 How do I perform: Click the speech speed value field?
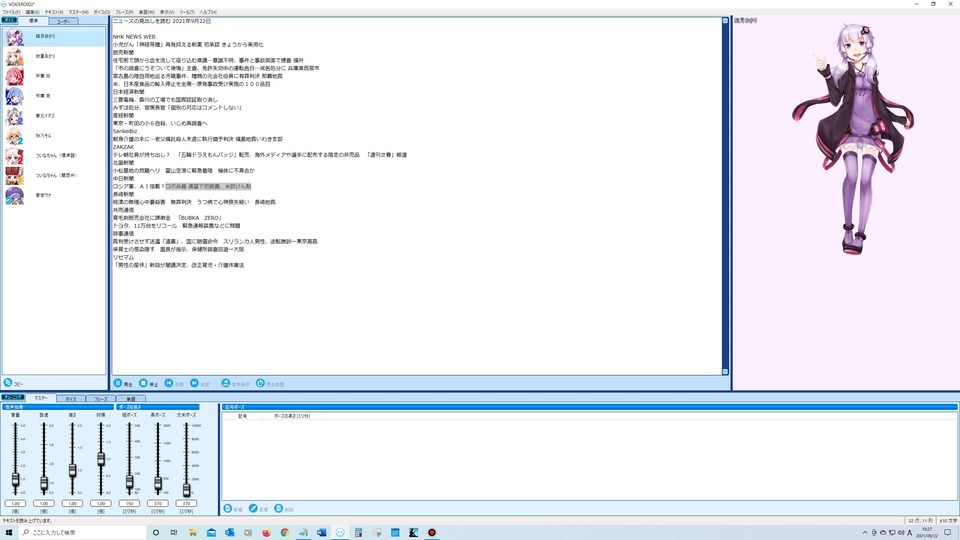(44, 503)
